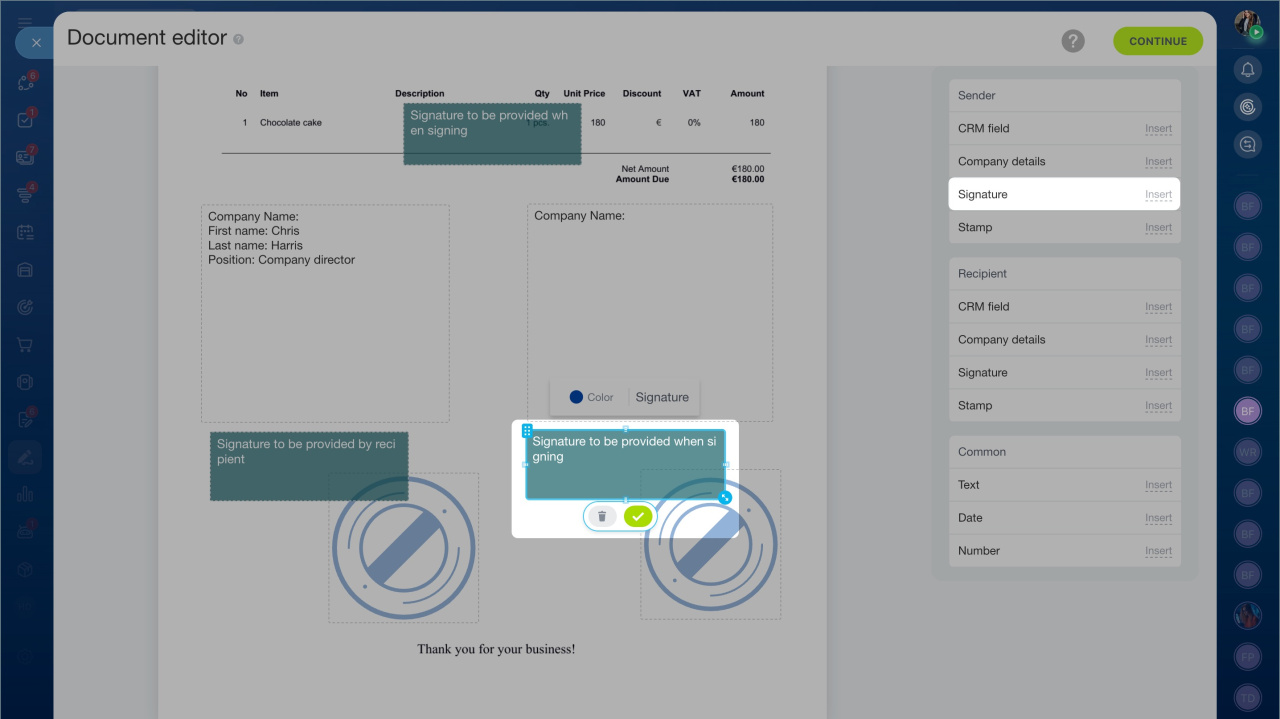
Task: Pick the blue Color swatch in the popup
Action: coord(576,397)
